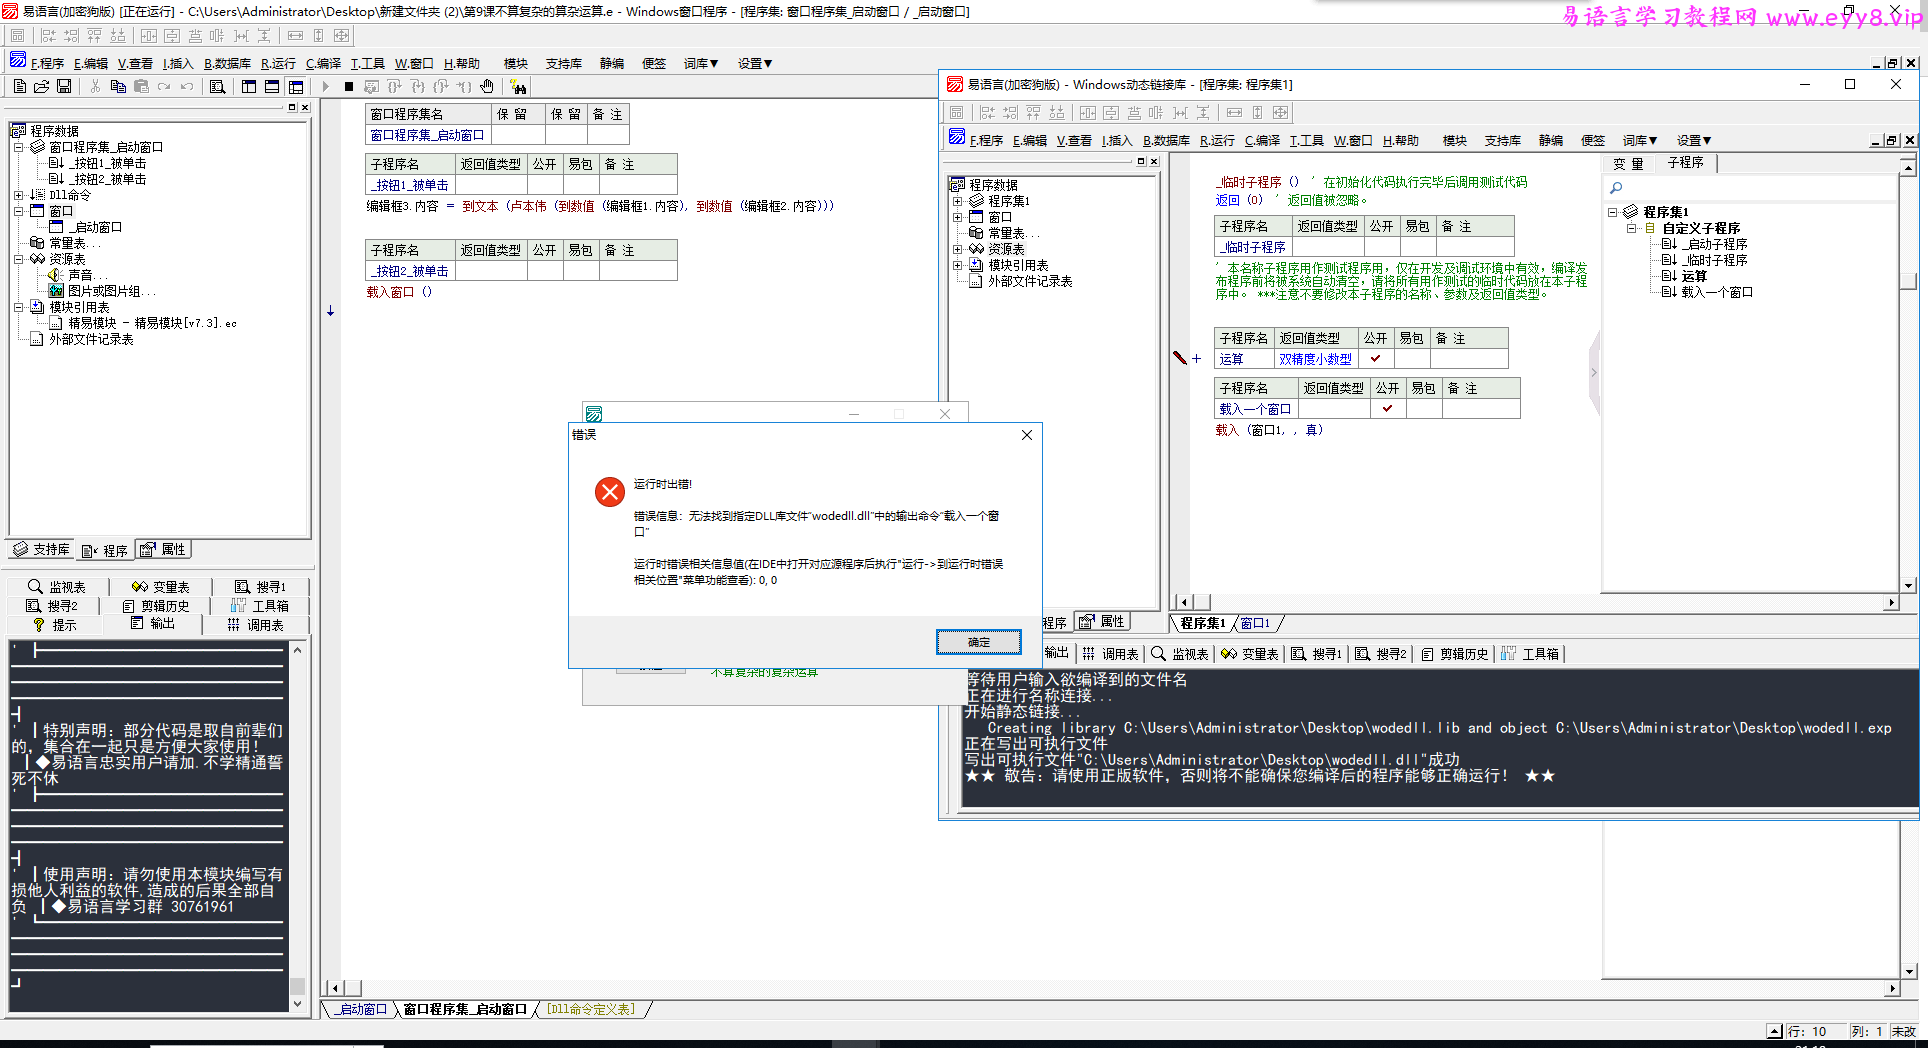
Task: Click the error dialog red X icon
Action: click(610, 491)
